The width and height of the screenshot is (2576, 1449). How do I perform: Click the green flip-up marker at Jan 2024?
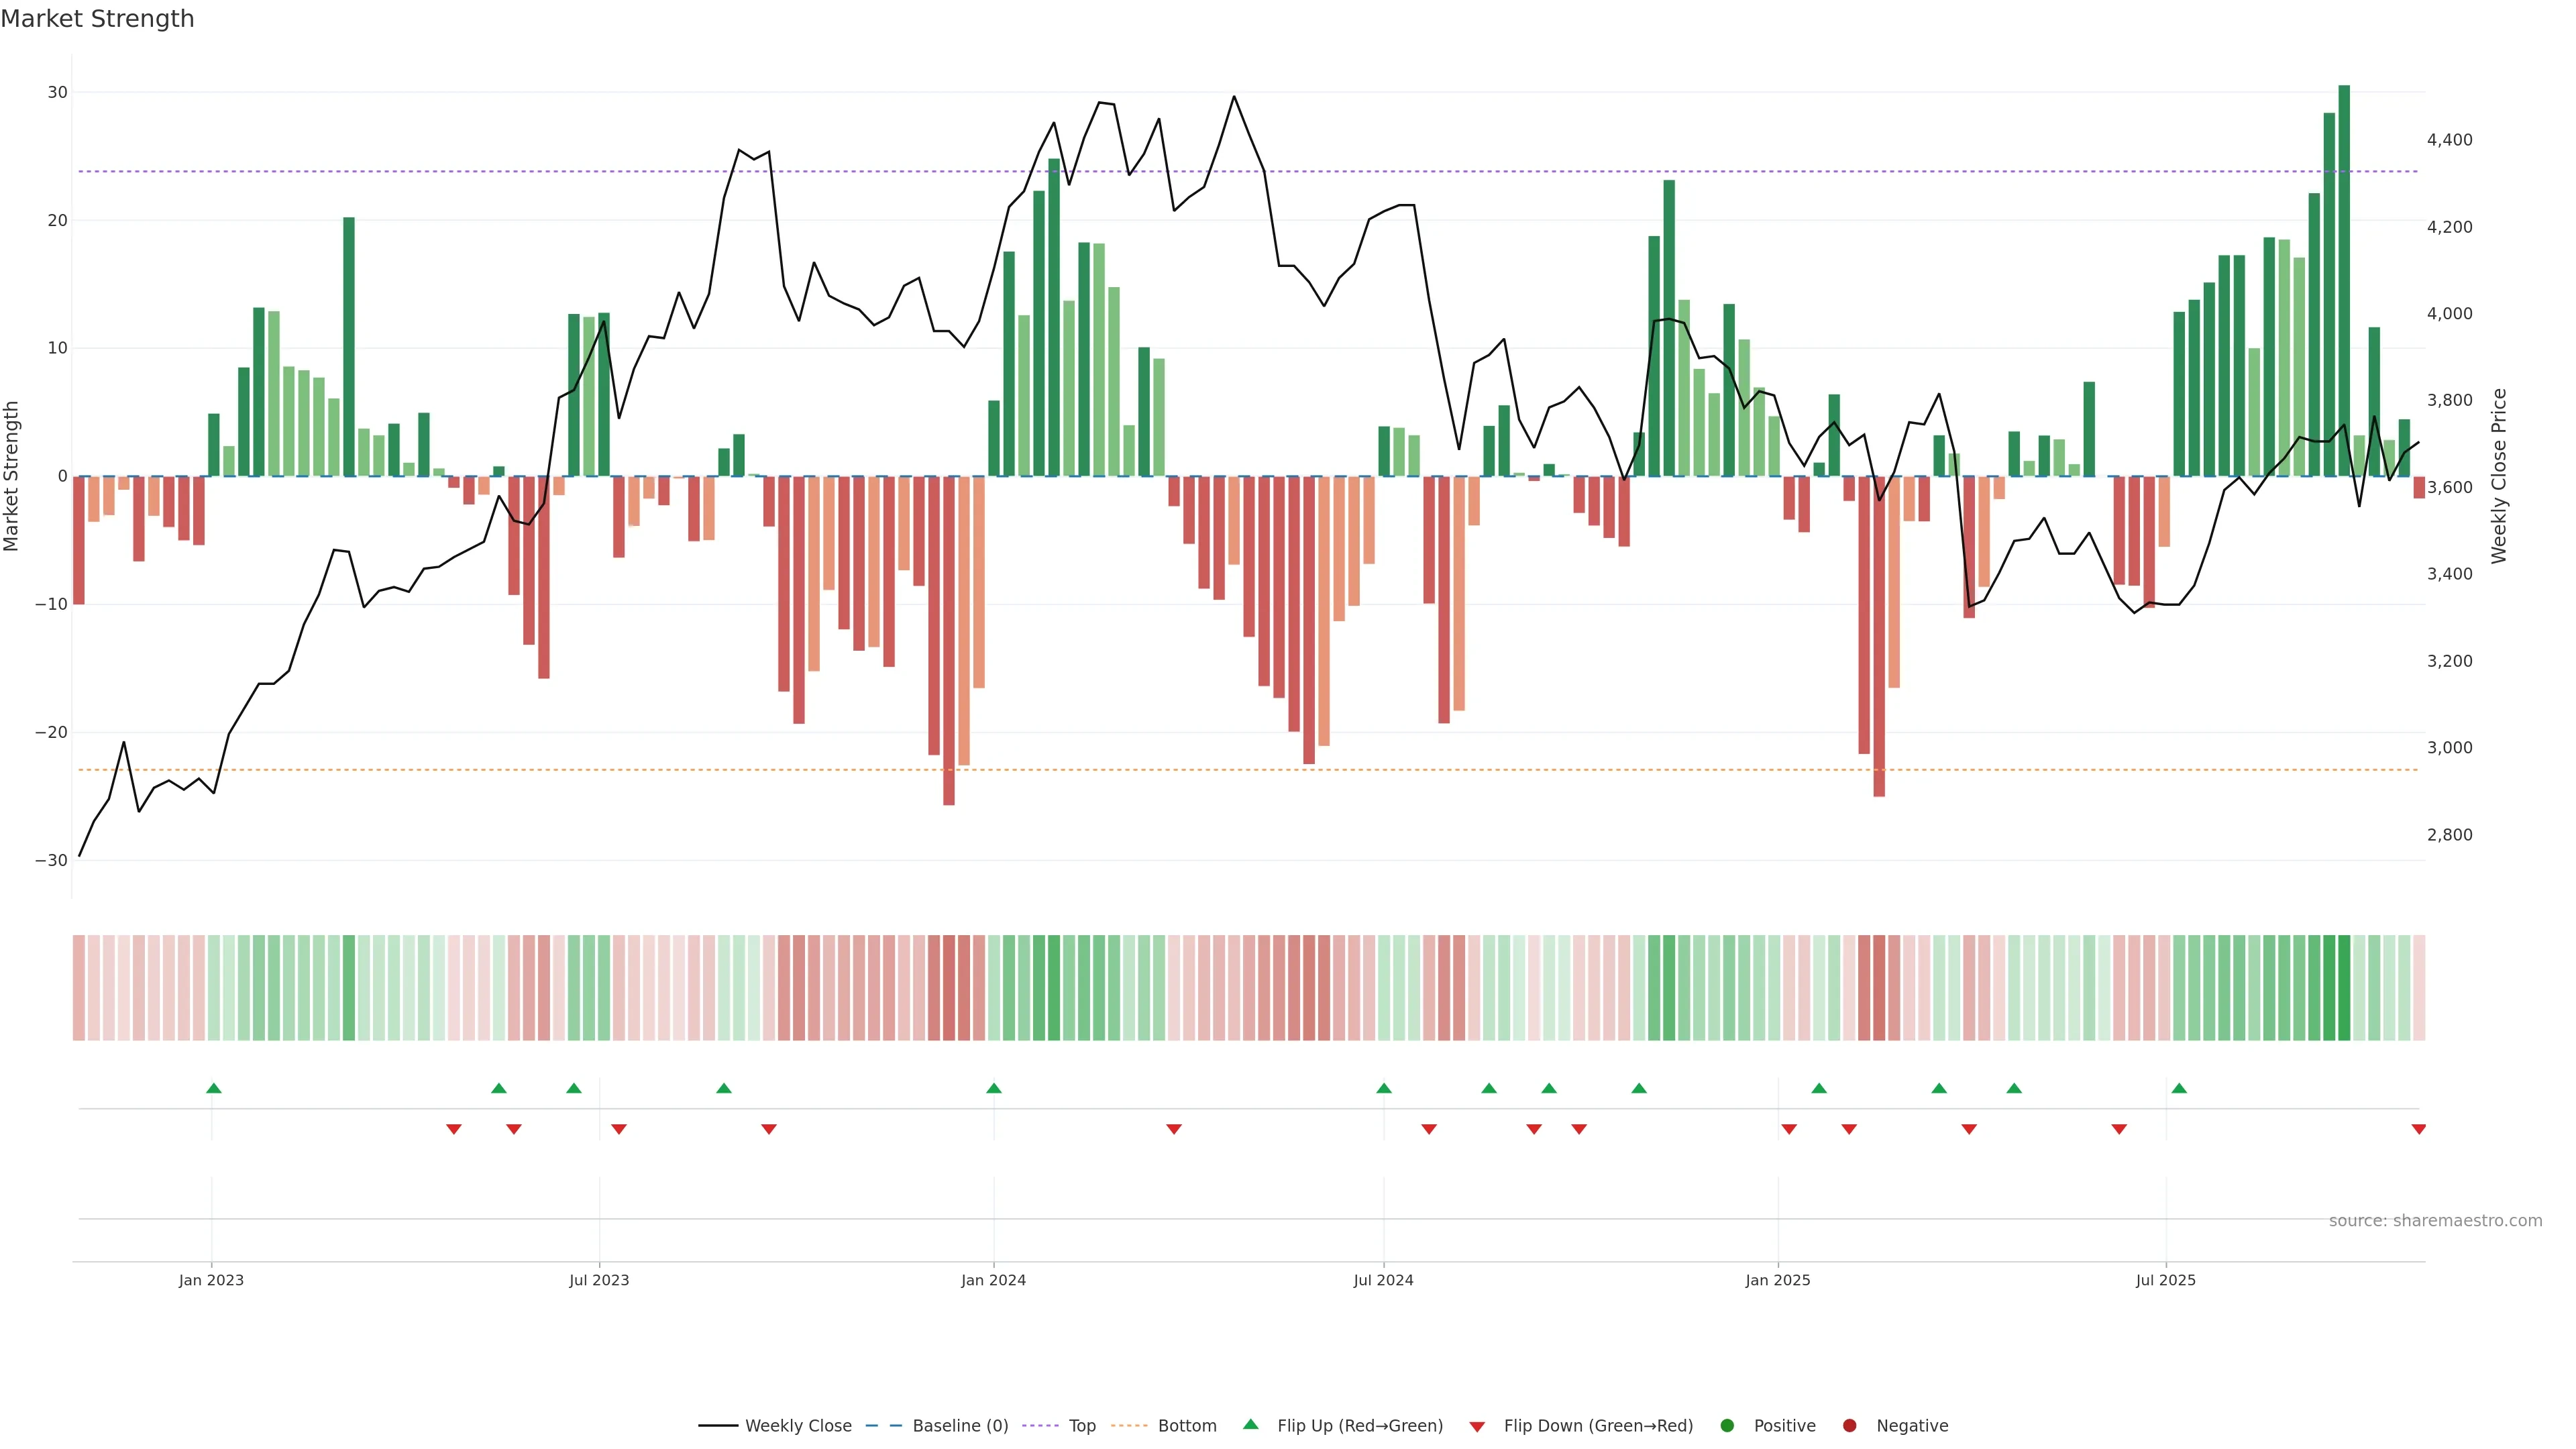tap(993, 1088)
